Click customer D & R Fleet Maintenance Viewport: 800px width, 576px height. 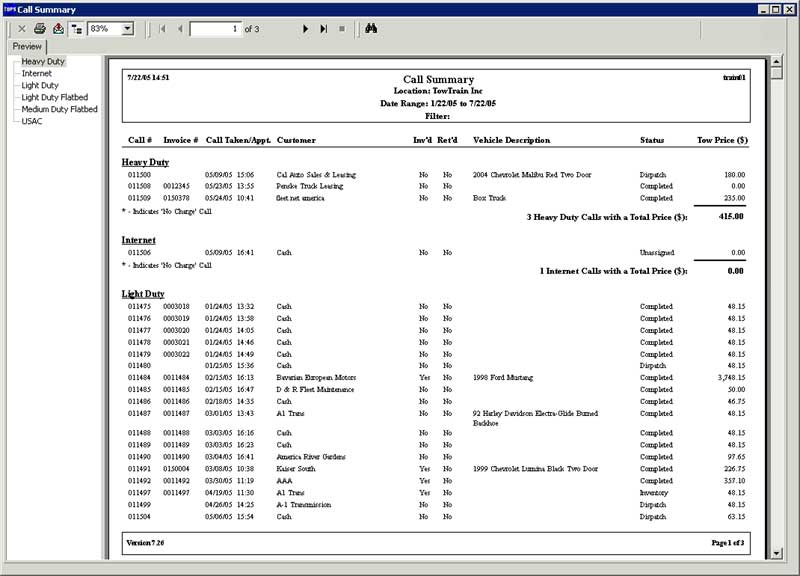click(x=315, y=390)
